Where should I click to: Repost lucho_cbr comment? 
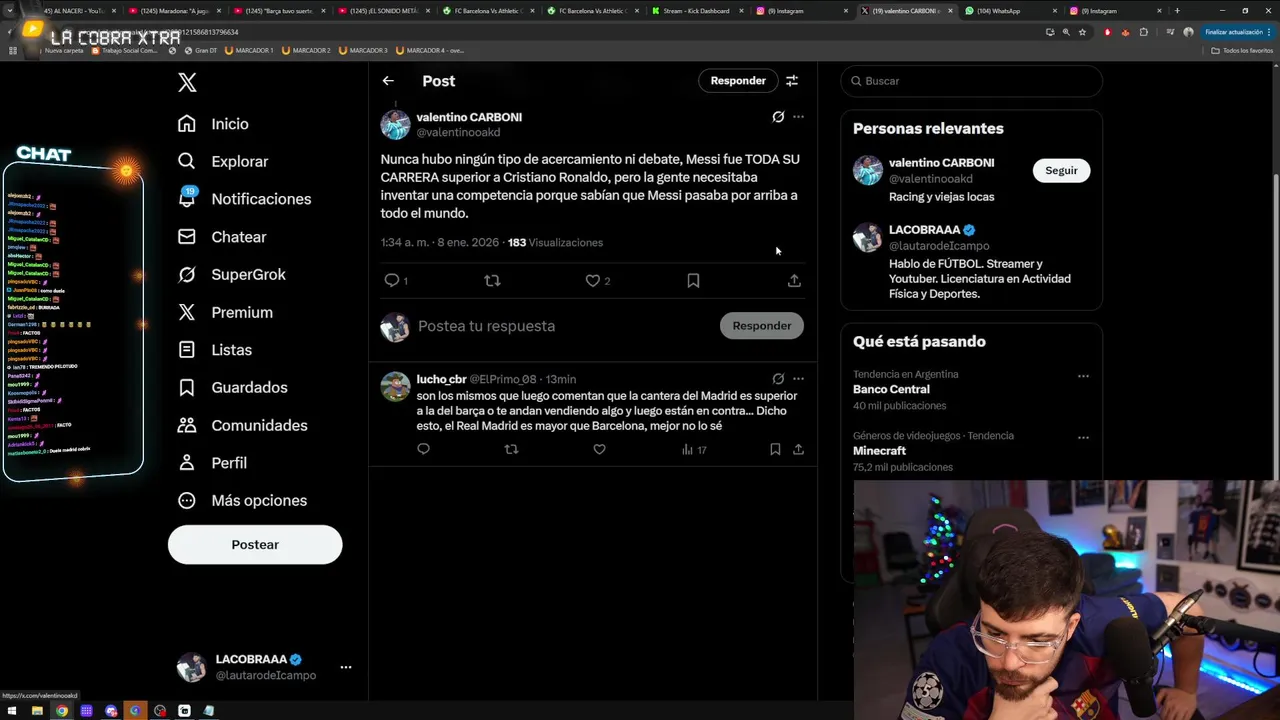pyautogui.click(x=511, y=450)
